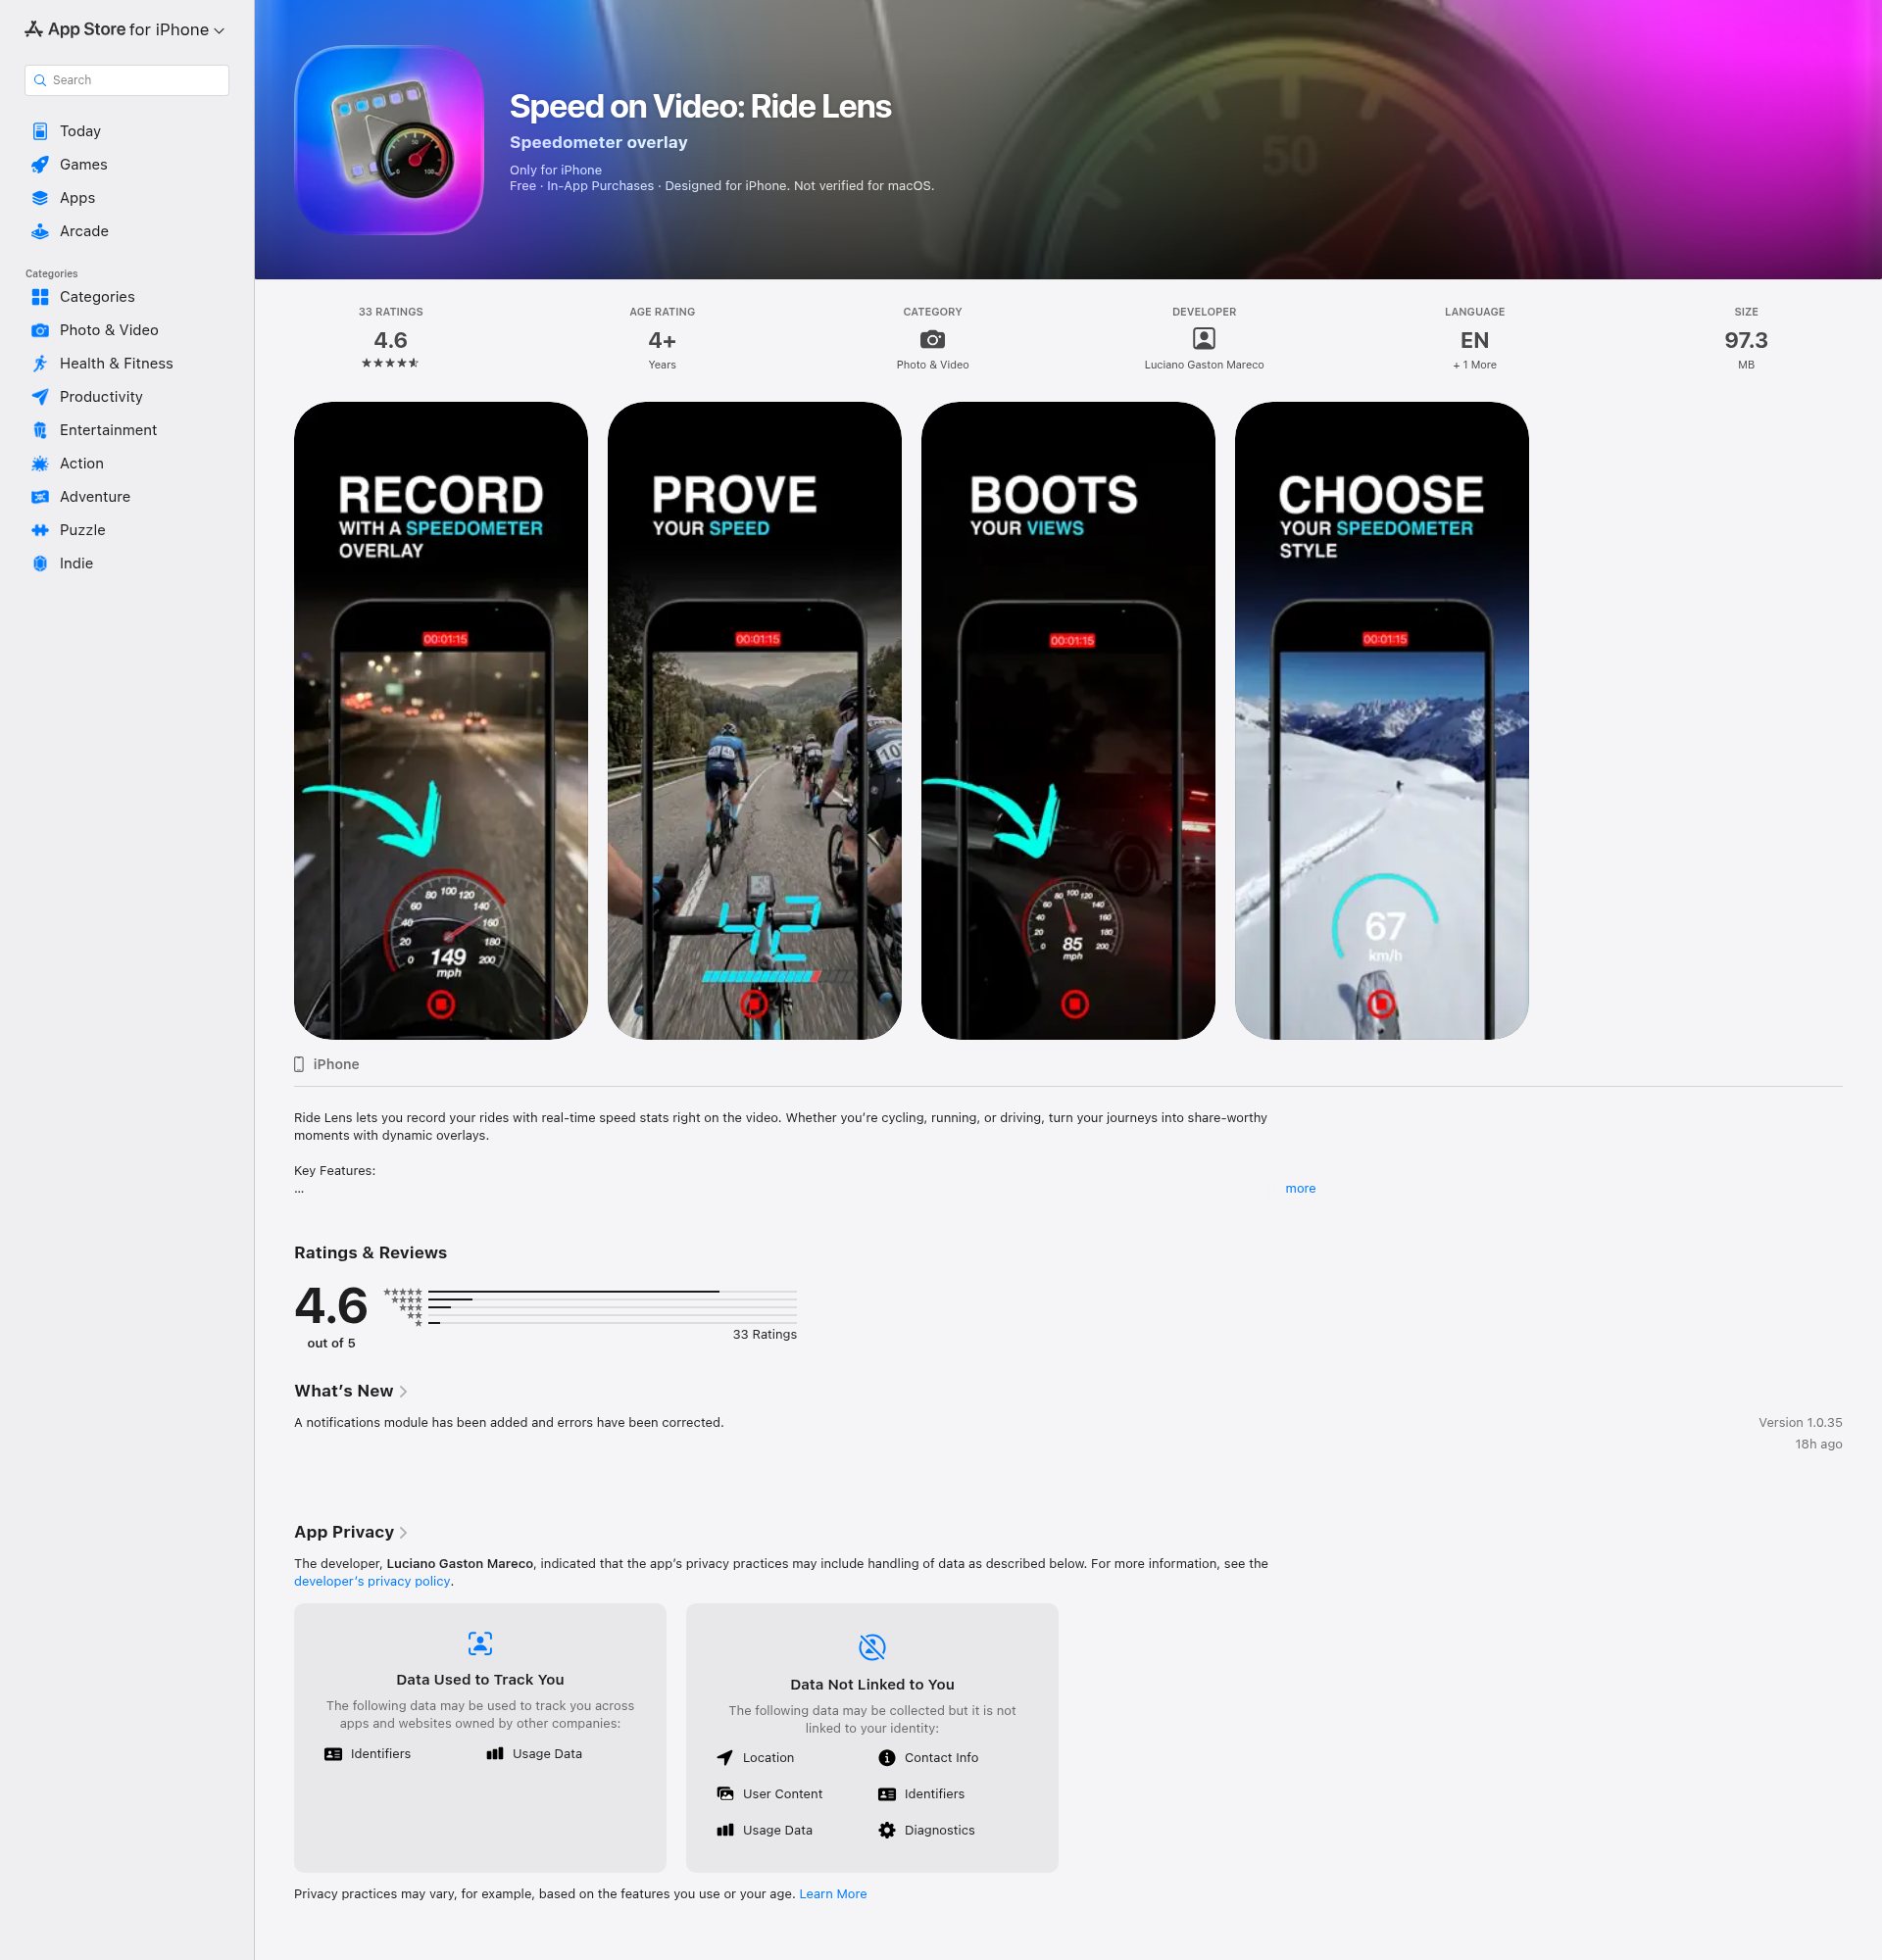The height and width of the screenshot is (1960, 1882).
Task: Click the 4+ age rating value
Action: point(662,340)
